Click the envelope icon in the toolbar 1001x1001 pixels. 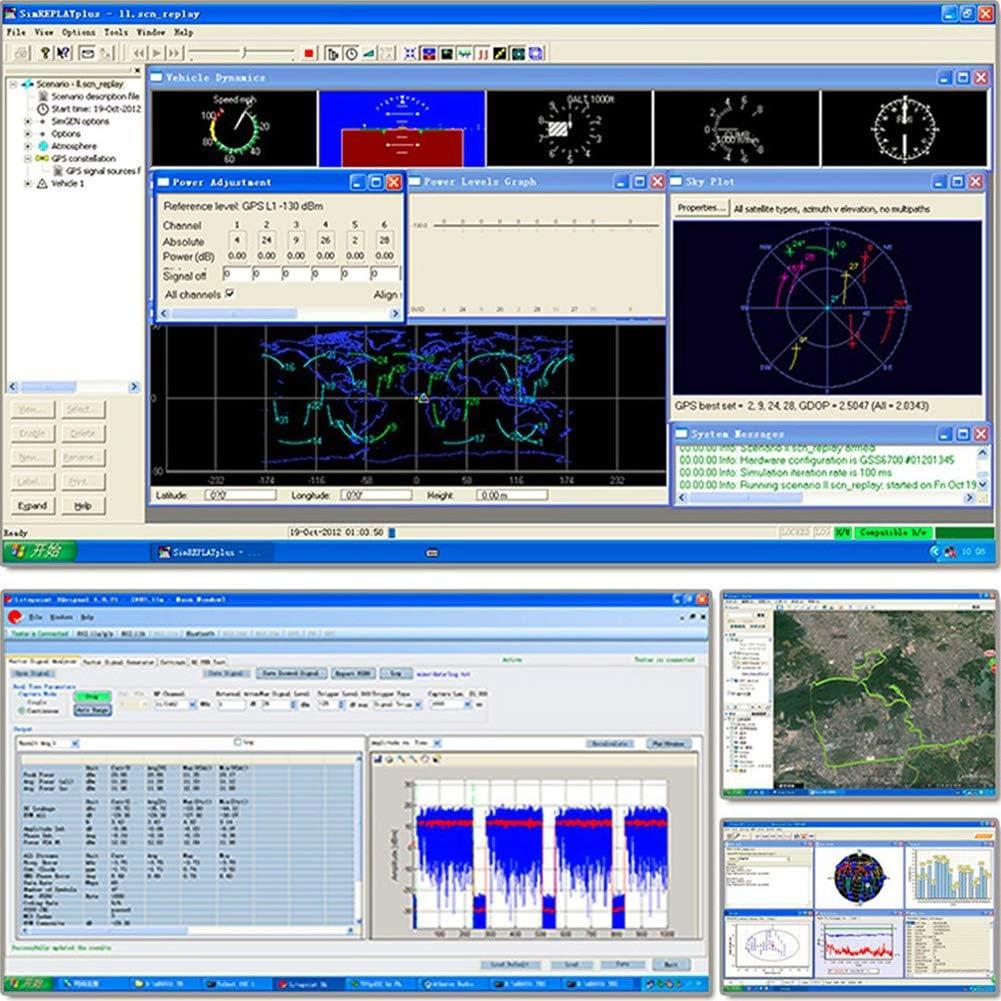(x=87, y=53)
